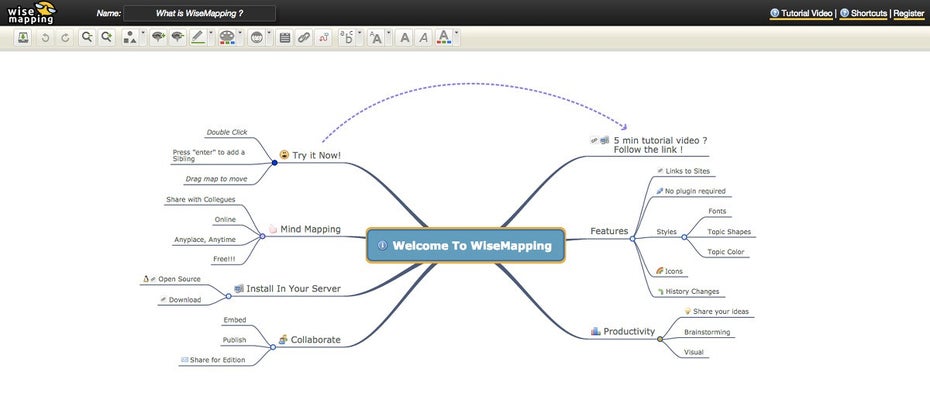
Task: Click the people icon beside Collaborate
Action: (284, 339)
